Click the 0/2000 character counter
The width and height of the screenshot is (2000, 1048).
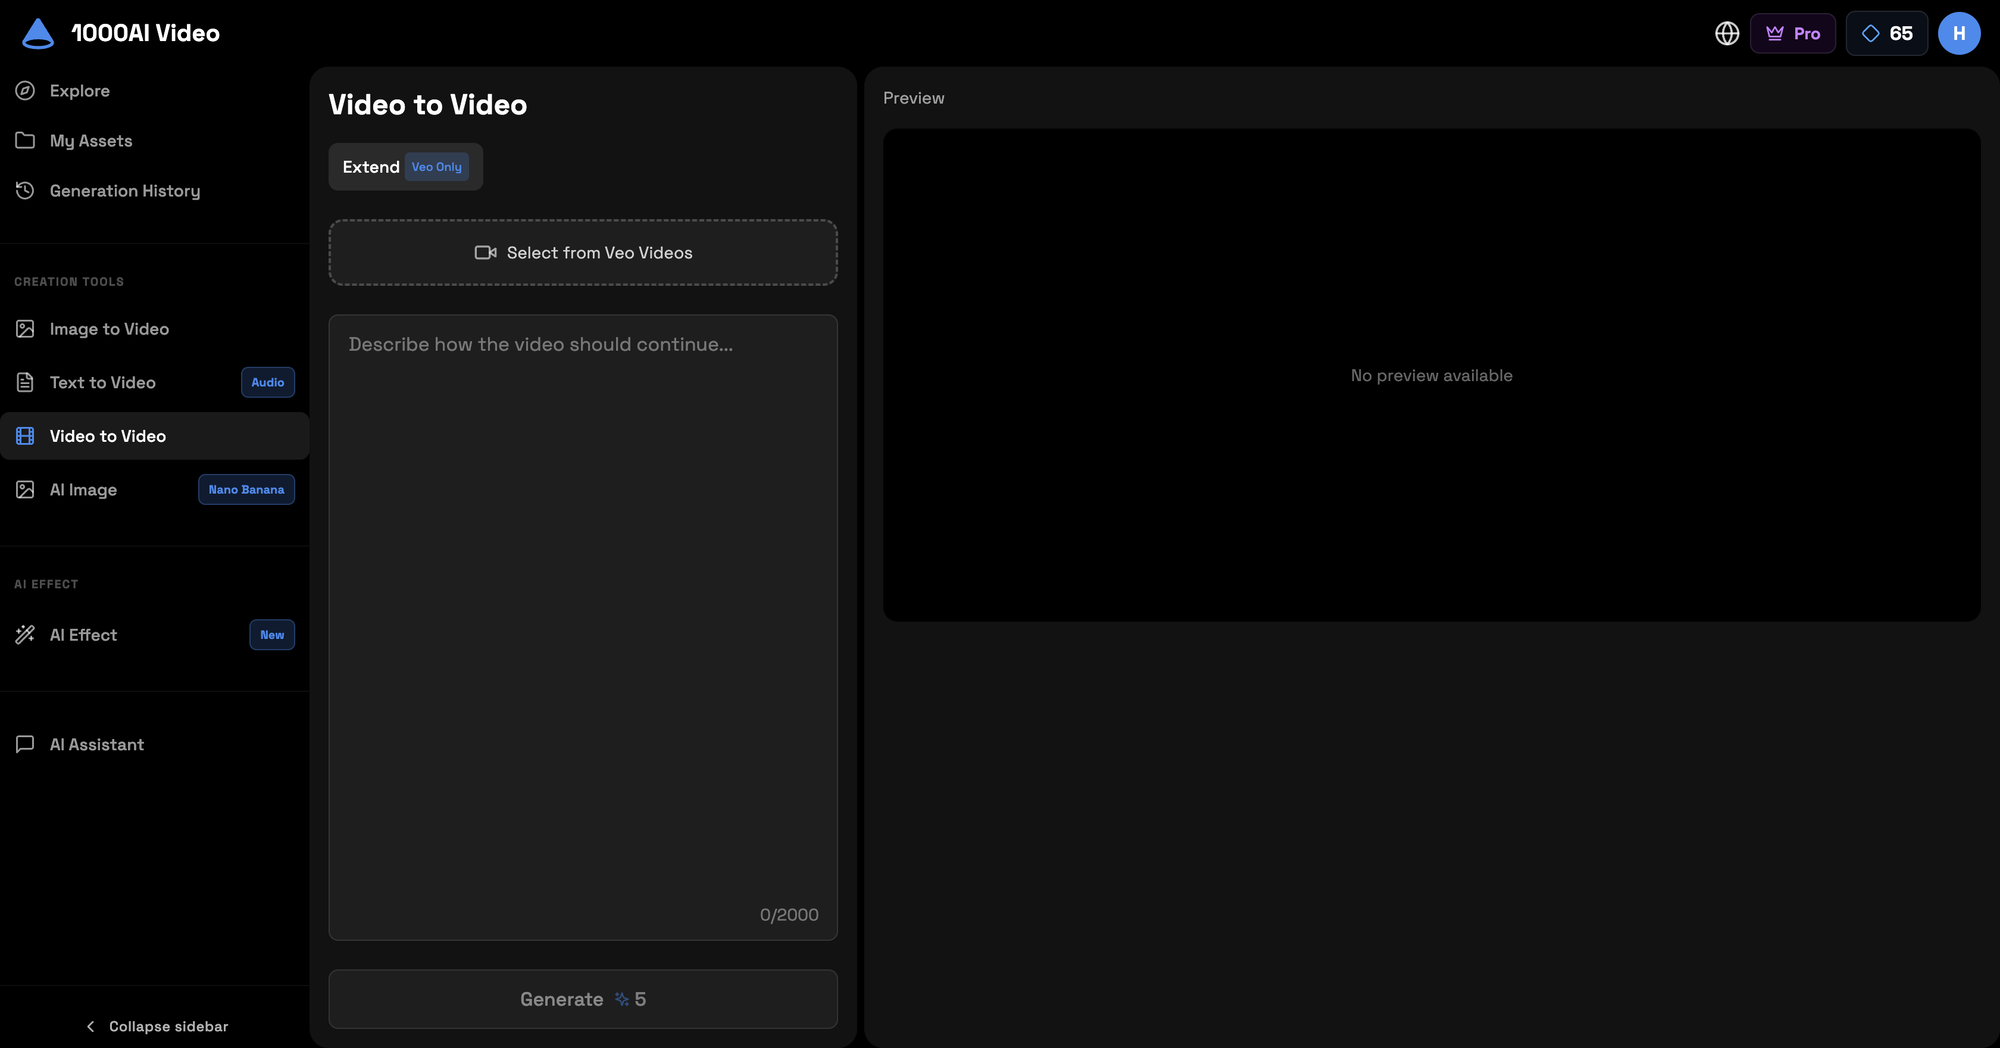pyautogui.click(x=789, y=915)
